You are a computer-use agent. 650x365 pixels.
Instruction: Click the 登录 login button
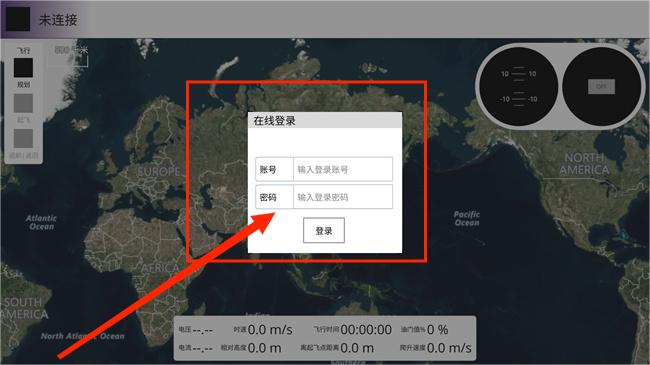[324, 231]
